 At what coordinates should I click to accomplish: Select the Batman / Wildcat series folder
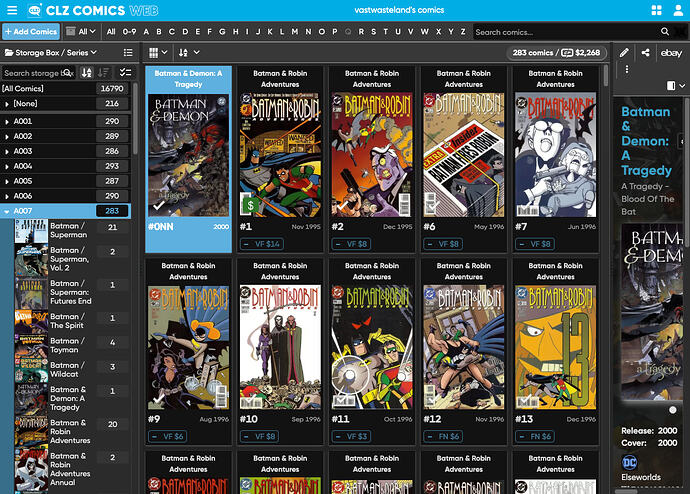[72, 370]
